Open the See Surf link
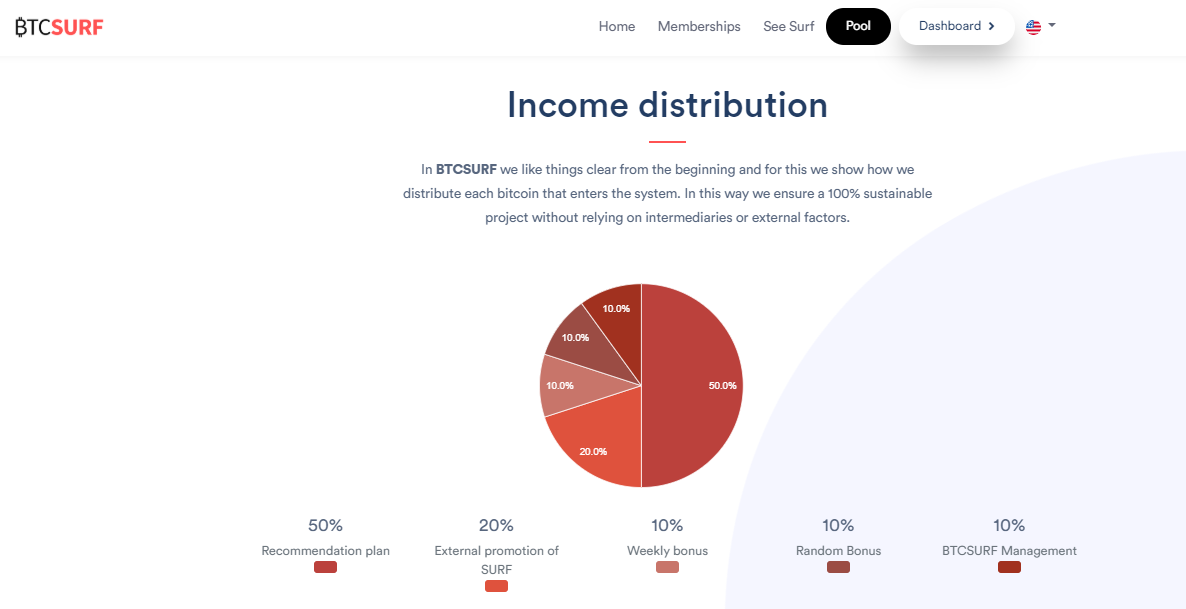 click(788, 26)
